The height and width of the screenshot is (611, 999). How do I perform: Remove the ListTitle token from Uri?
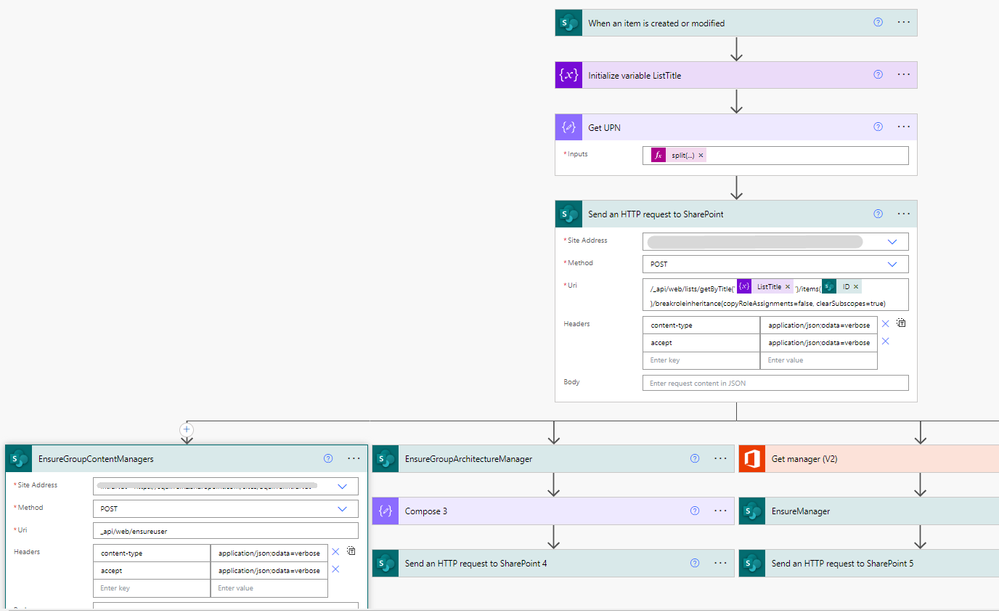pyautogui.click(x=787, y=287)
